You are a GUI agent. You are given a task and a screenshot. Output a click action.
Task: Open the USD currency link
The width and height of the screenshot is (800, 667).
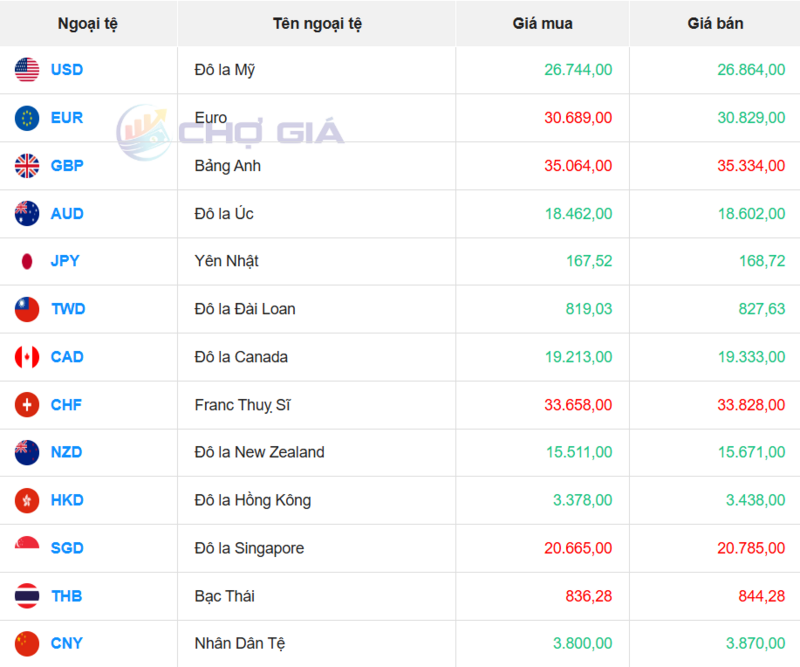point(67,70)
